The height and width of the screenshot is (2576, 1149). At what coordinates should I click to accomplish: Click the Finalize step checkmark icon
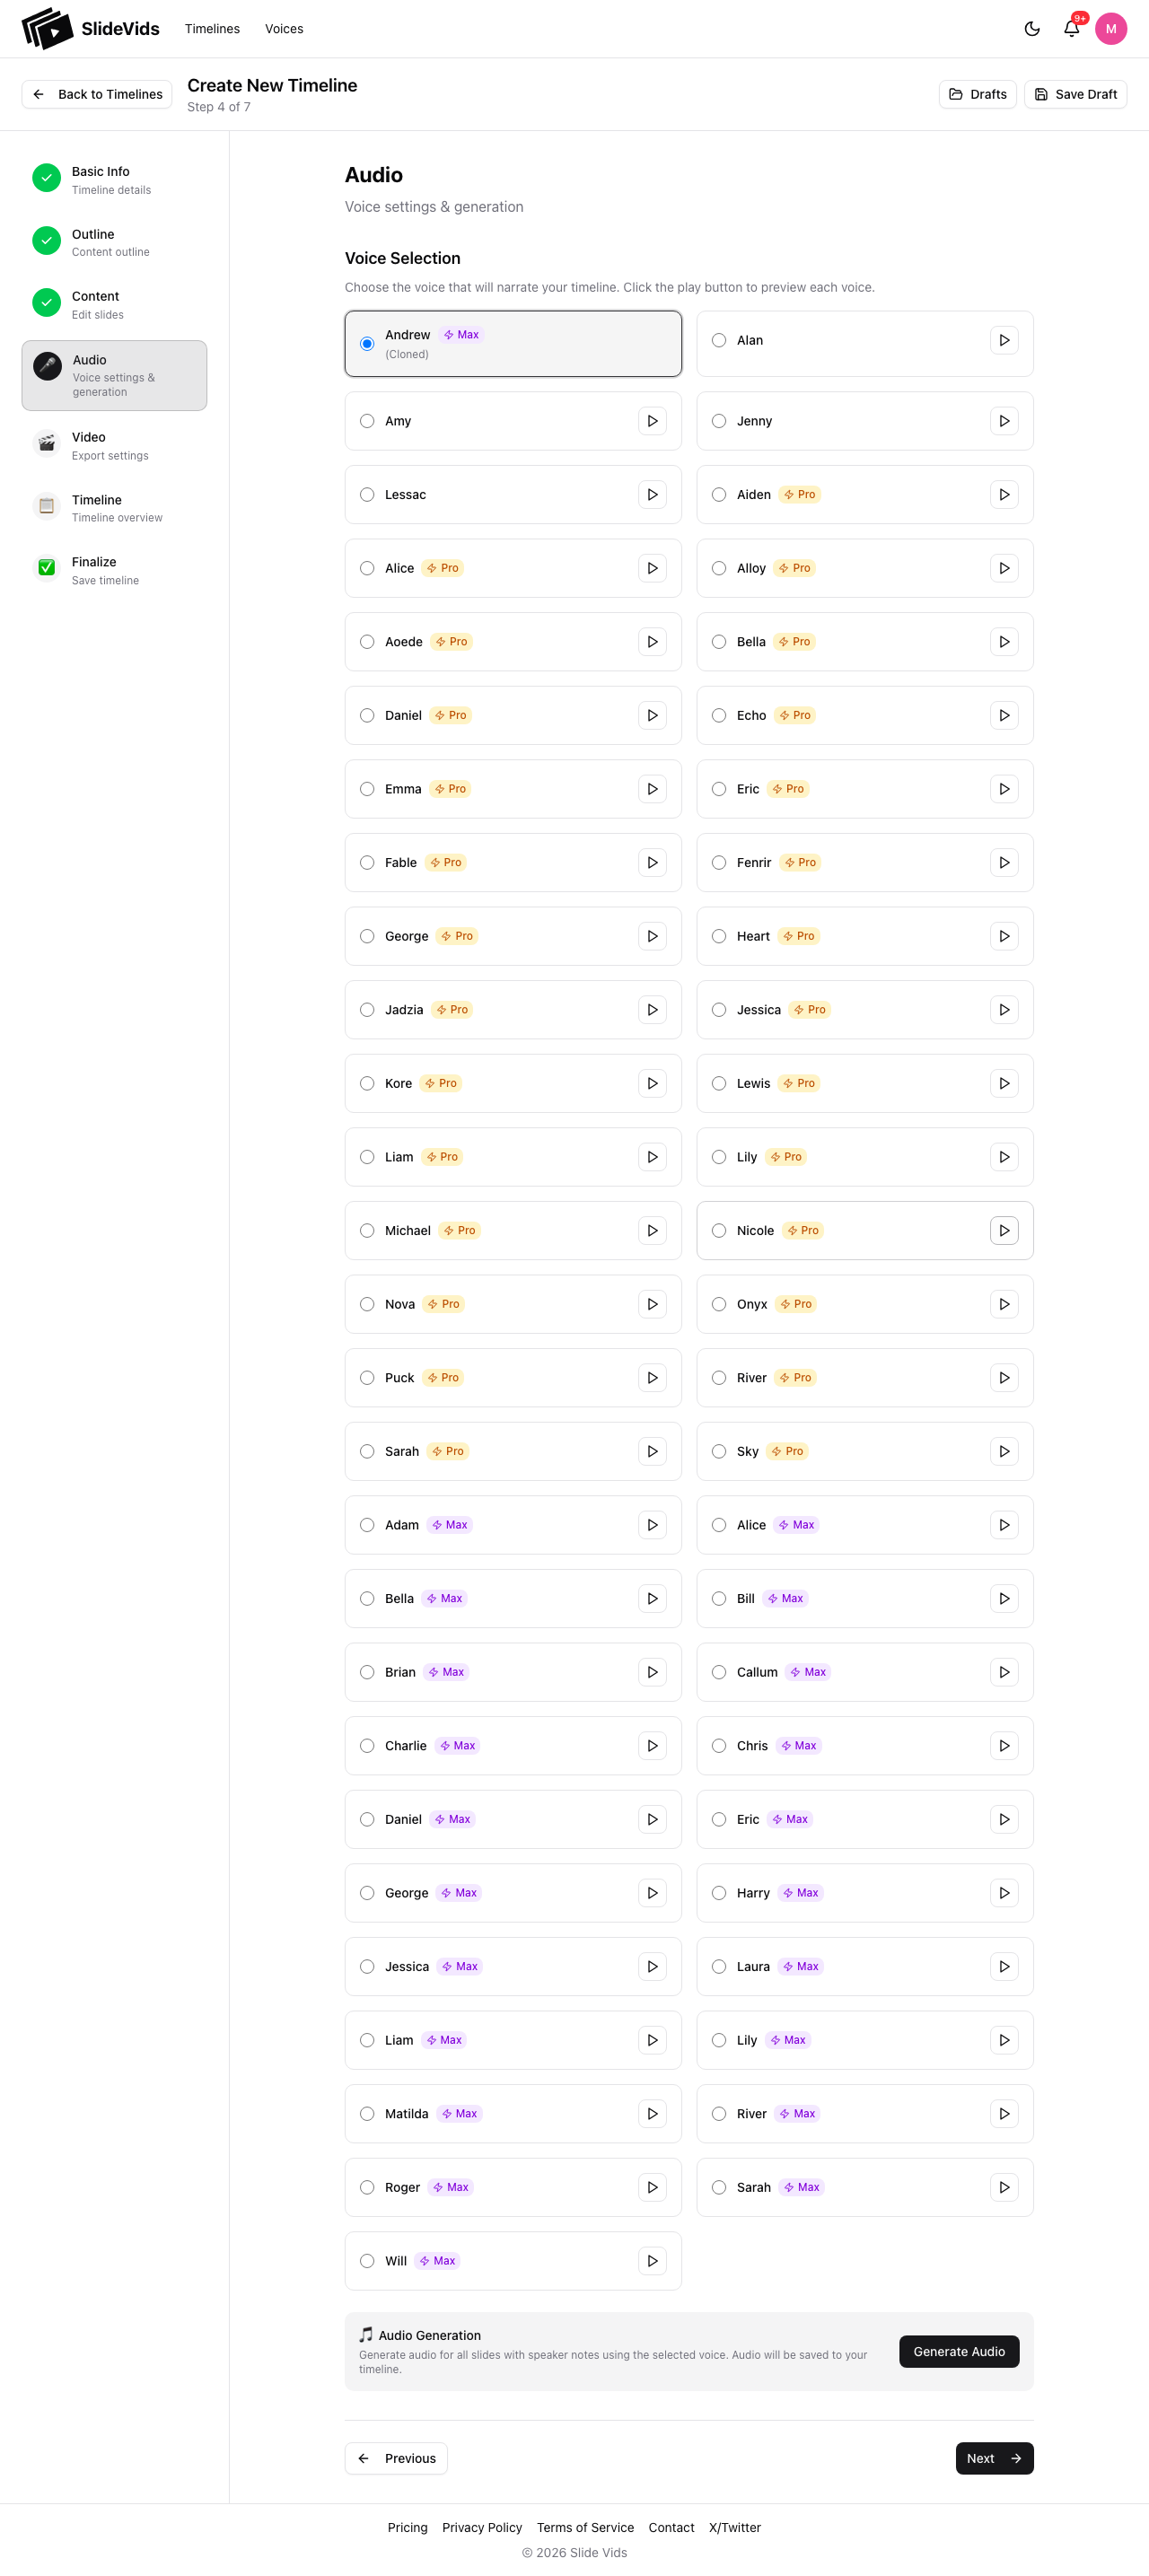point(47,568)
